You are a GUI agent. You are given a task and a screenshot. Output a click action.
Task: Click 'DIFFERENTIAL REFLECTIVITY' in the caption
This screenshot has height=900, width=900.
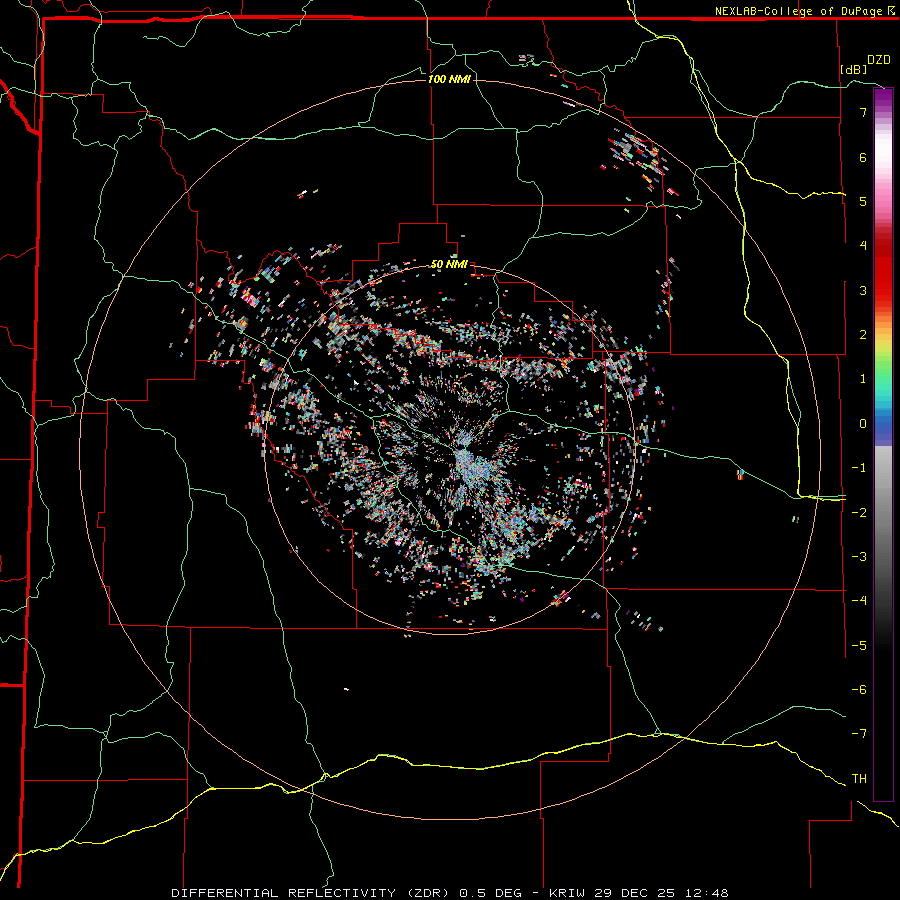click(x=284, y=893)
